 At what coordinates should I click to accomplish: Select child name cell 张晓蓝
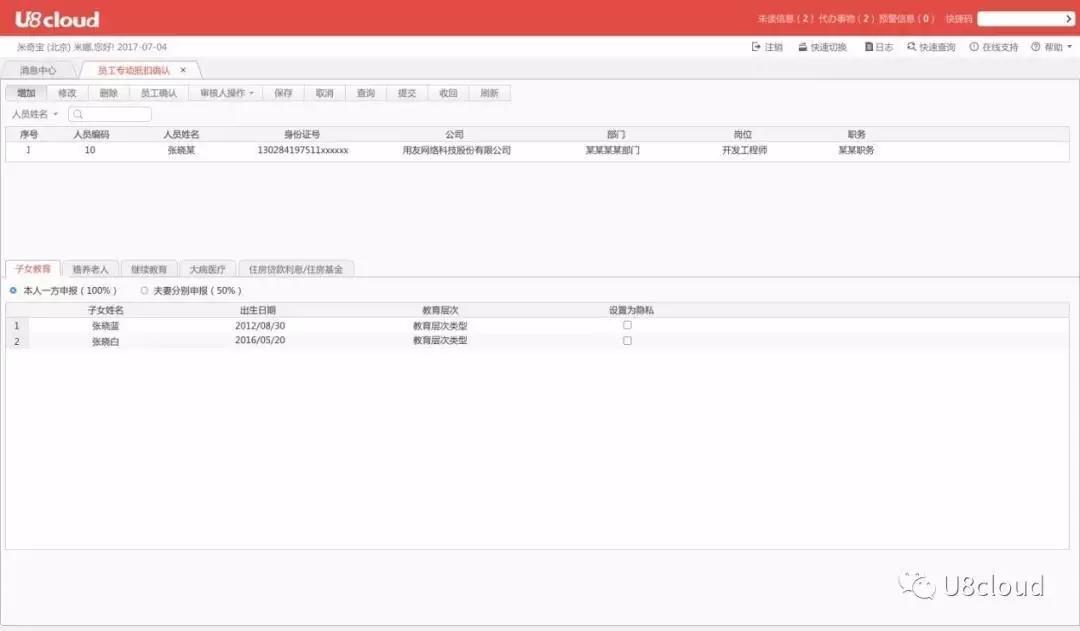click(105, 326)
